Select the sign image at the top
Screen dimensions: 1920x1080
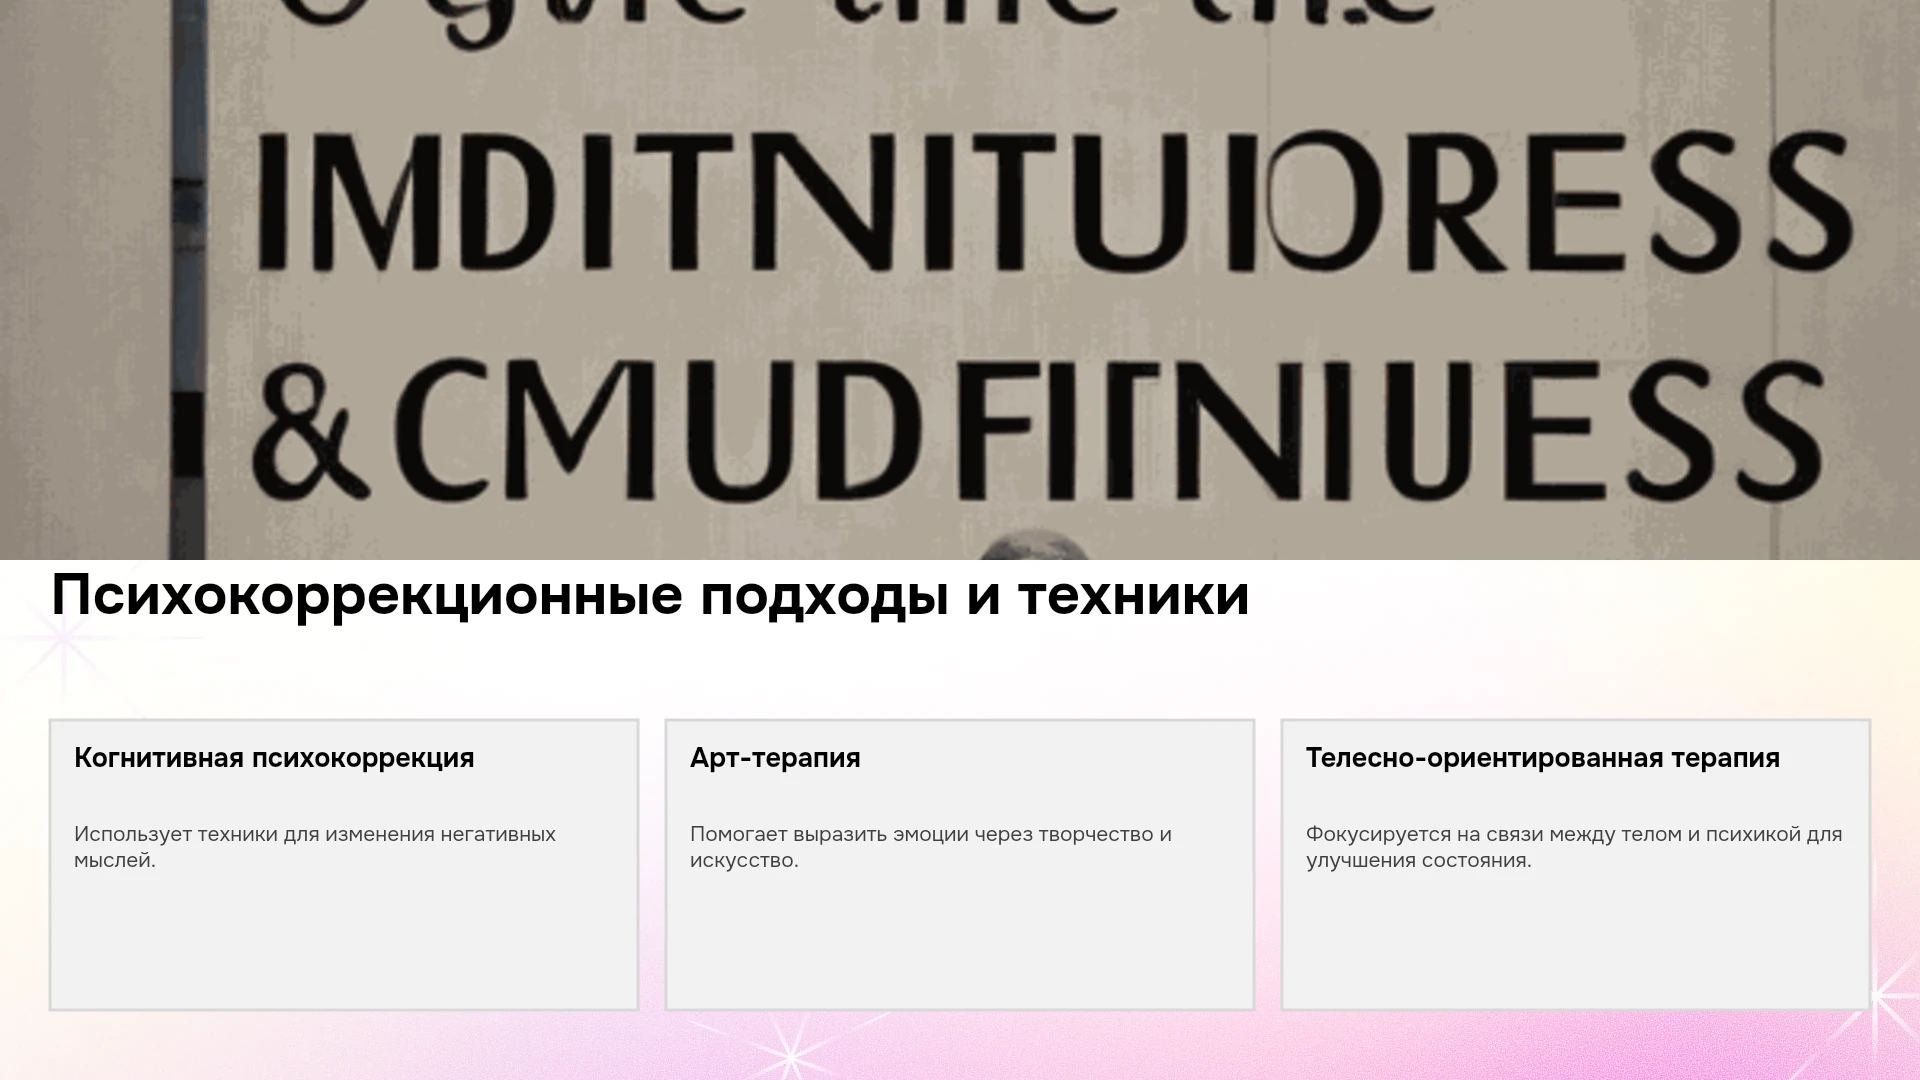(x=960, y=280)
